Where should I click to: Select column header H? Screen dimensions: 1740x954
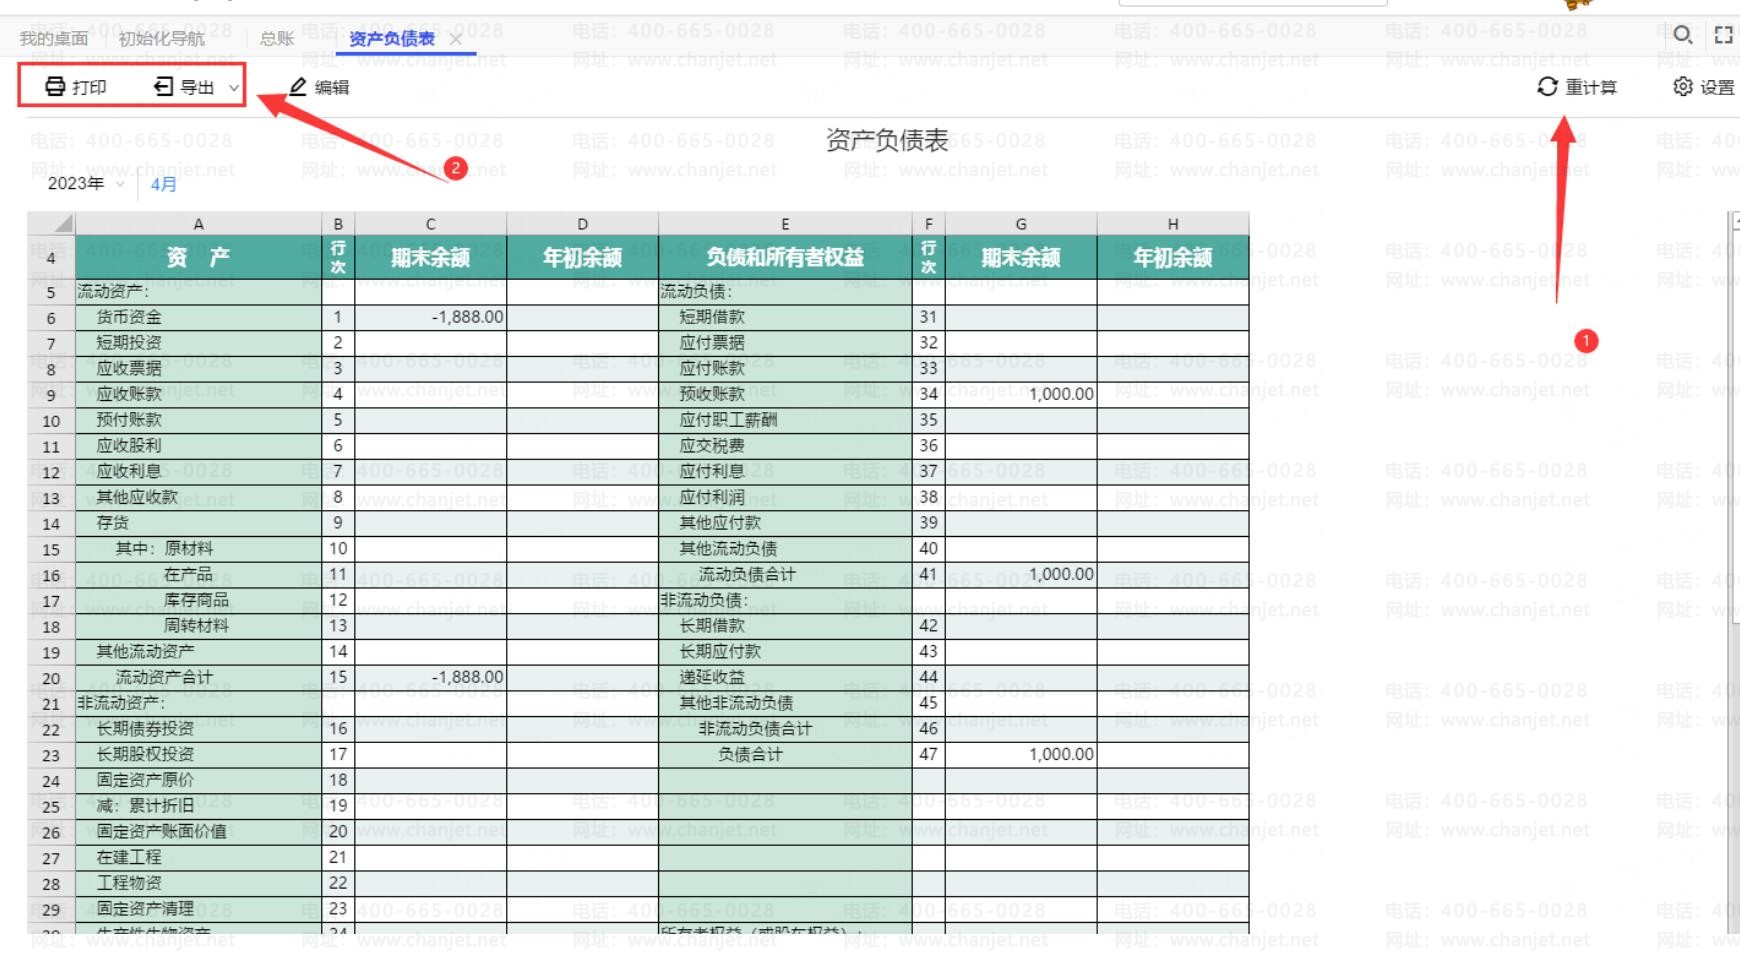coord(1172,224)
